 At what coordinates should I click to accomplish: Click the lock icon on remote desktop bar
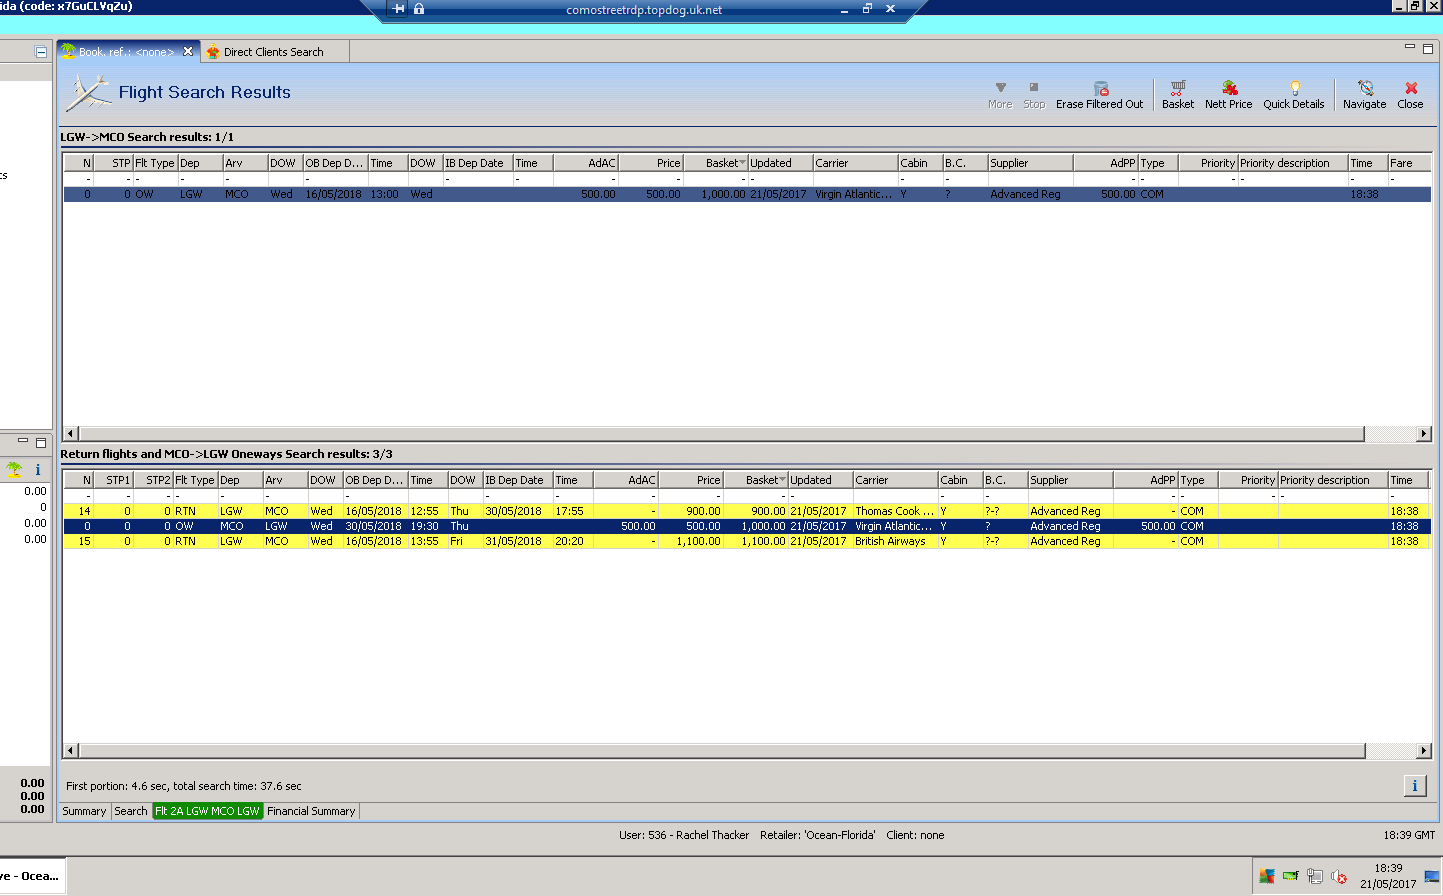[x=419, y=9]
